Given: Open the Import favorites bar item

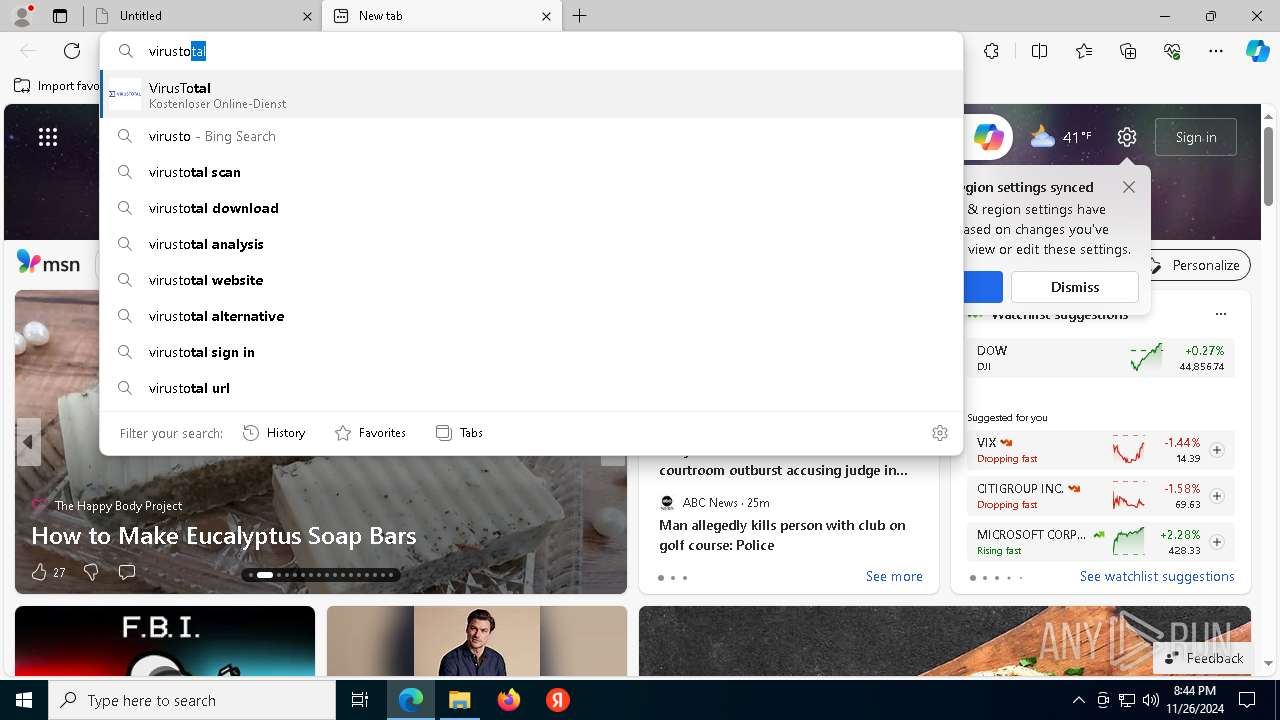Looking at the screenshot, I should pos(57,86).
